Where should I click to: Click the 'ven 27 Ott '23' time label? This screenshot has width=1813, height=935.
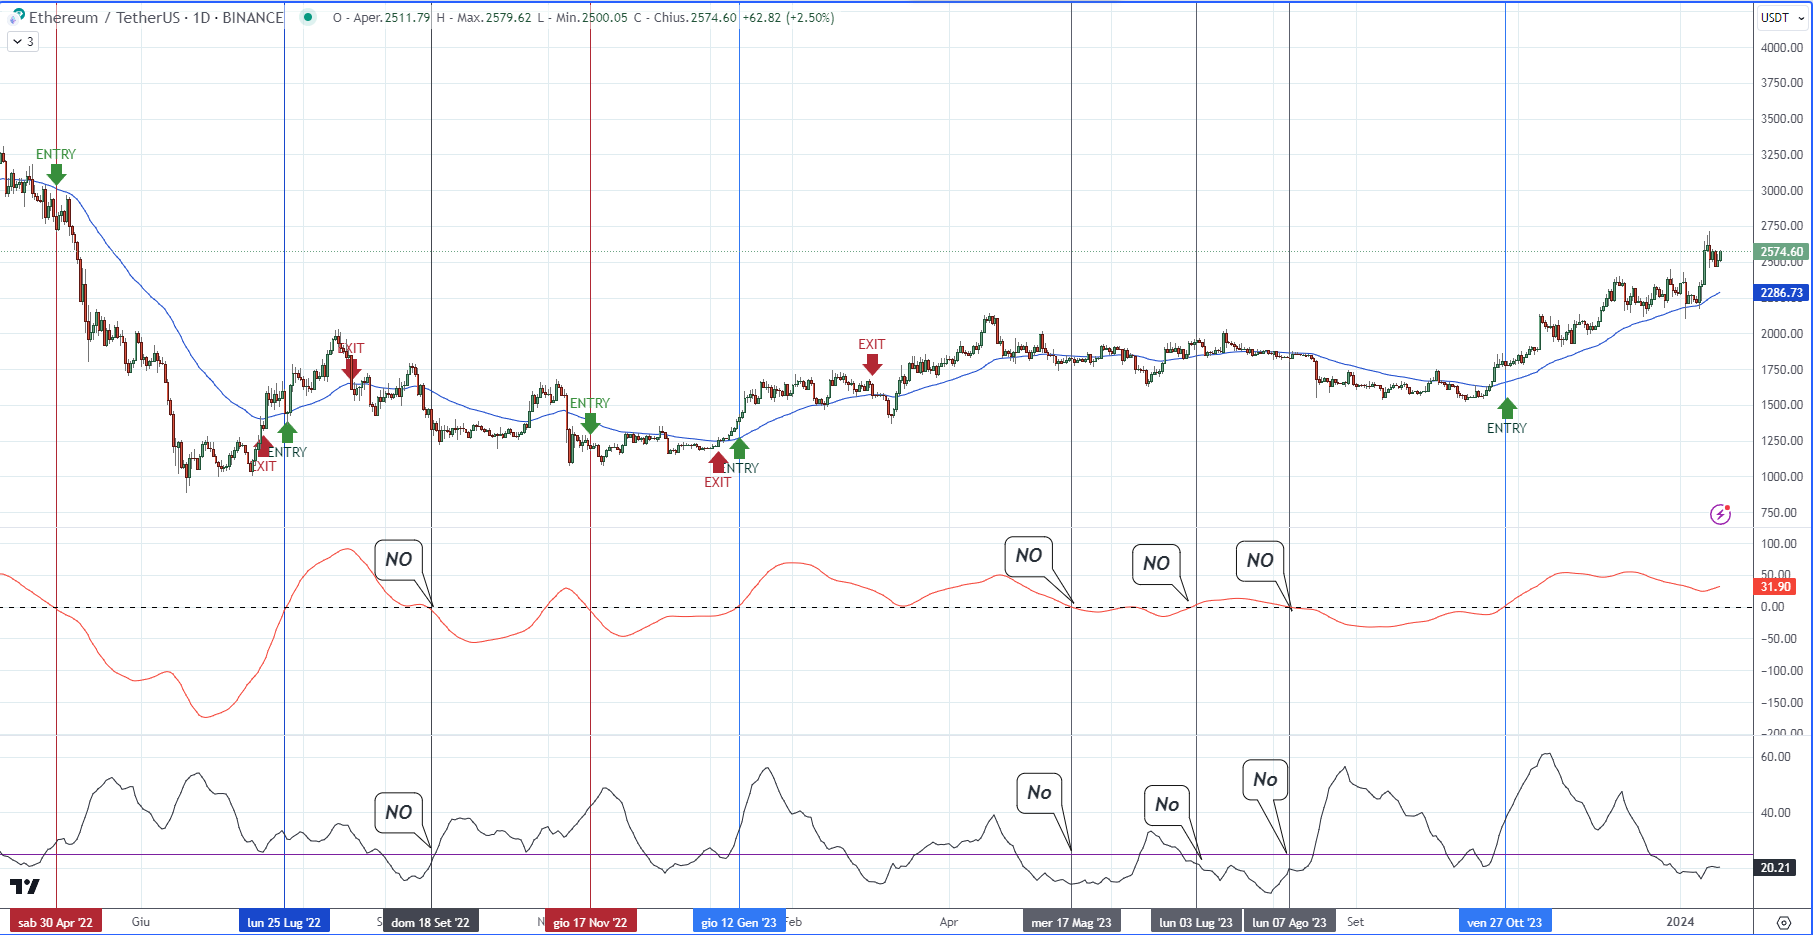pos(1505,922)
